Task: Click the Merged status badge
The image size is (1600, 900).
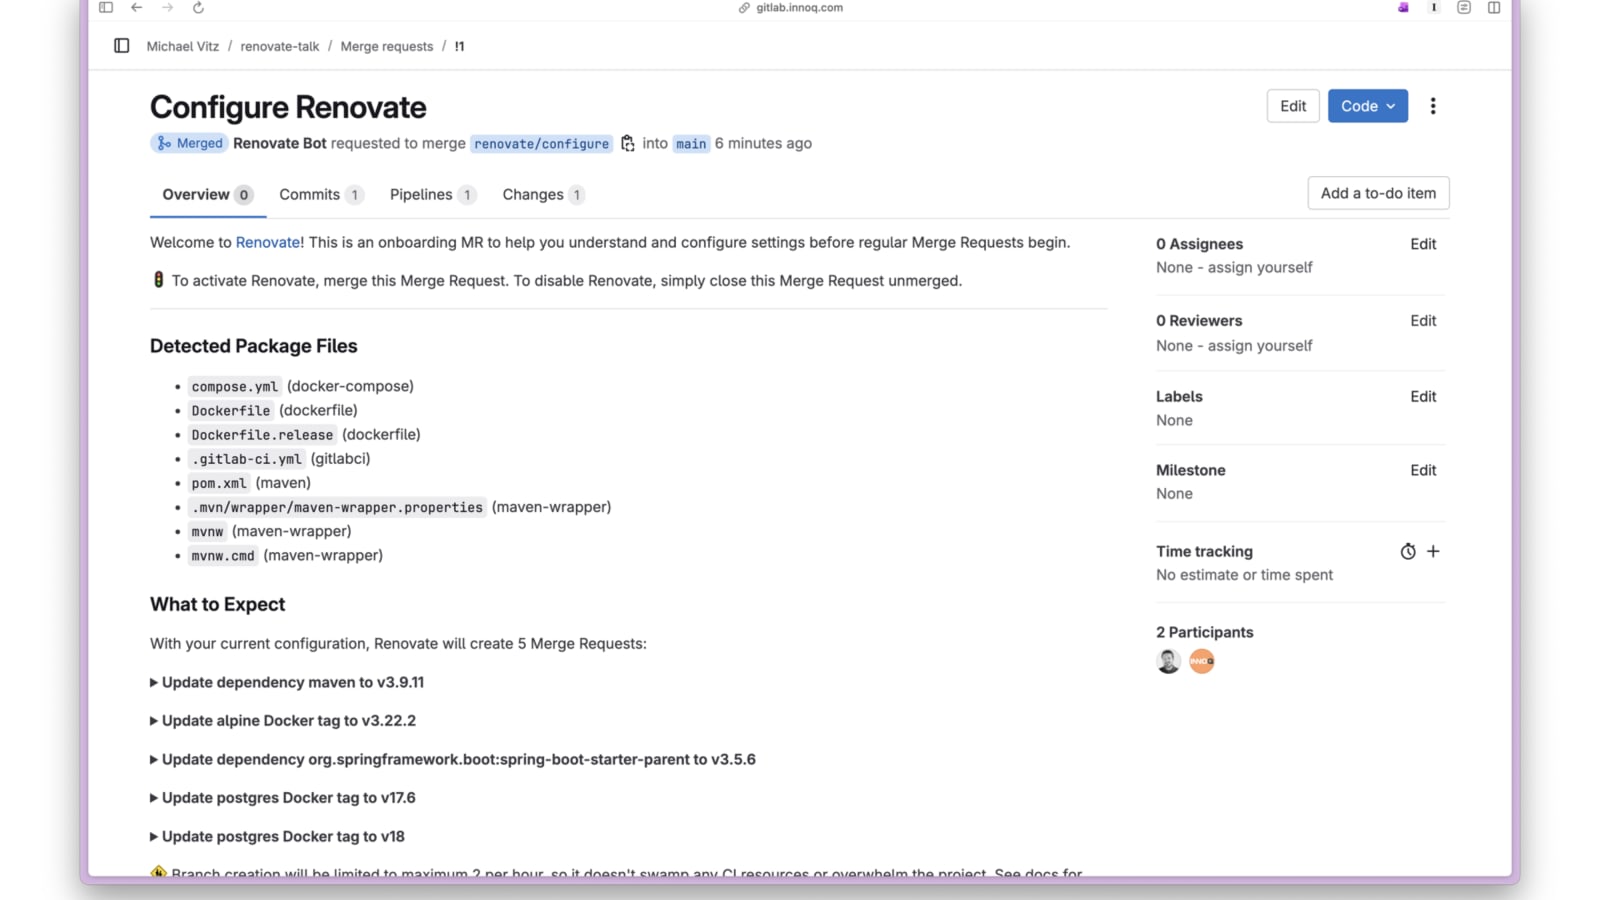Action: coord(189,143)
